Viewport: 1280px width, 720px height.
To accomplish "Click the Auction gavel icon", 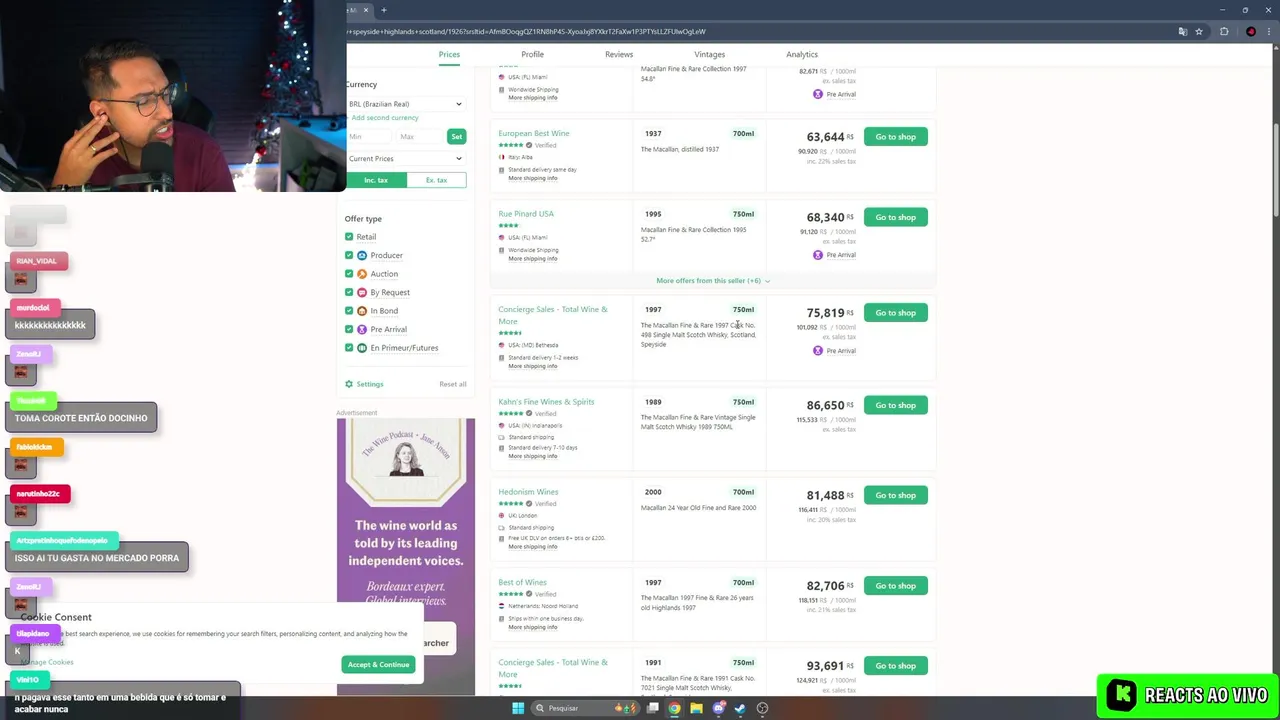I will coord(362,273).
